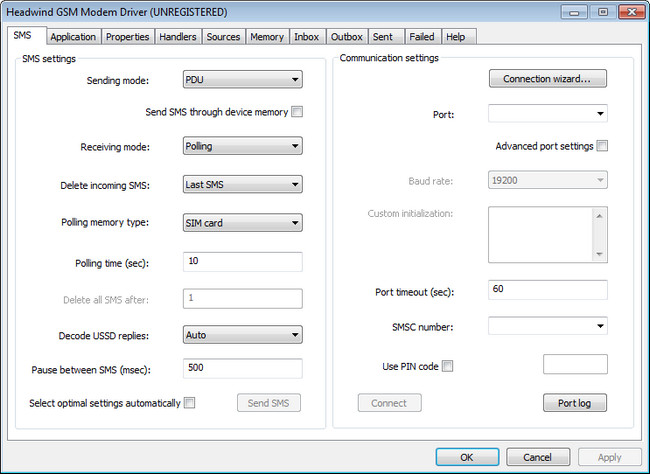Open the Sending mode dropdown
The height and width of the screenshot is (474, 650).
tap(243, 79)
